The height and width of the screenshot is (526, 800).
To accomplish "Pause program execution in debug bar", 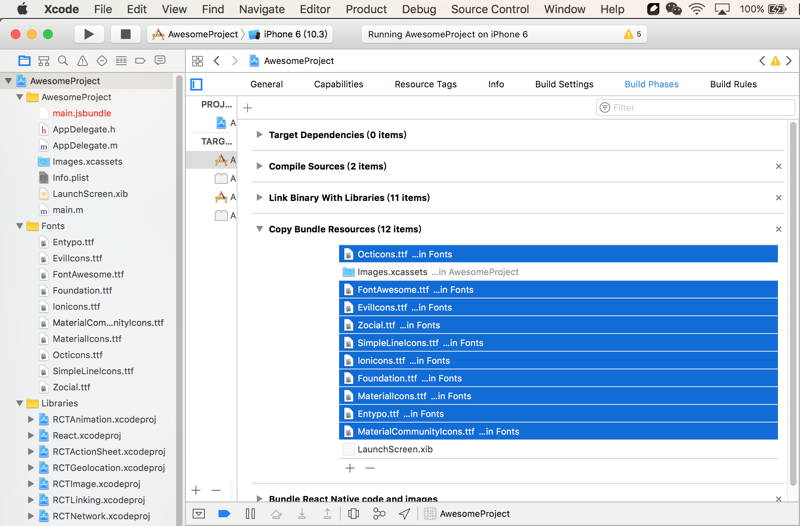I will (x=250, y=514).
